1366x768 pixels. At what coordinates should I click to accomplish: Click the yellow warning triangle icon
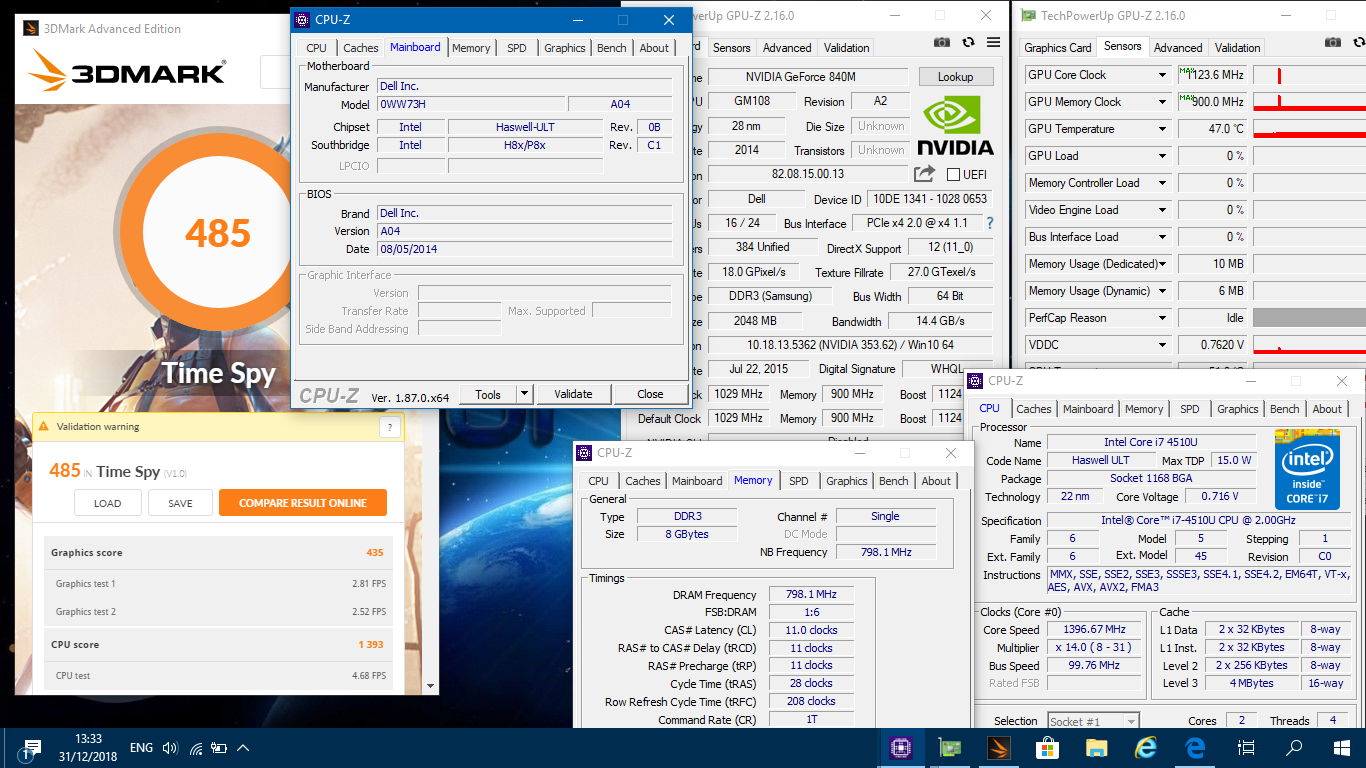click(x=43, y=427)
